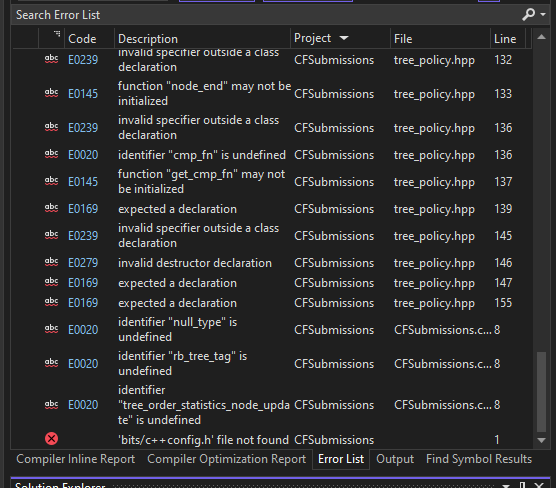The height and width of the screenshot is (488, 556).
Task: Click the search magnifier icon in Error List
Action: click(x=528, y=15)
